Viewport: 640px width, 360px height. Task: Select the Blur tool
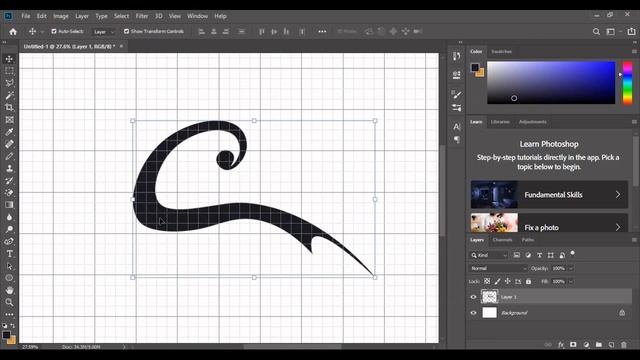[x=9, y=217]
